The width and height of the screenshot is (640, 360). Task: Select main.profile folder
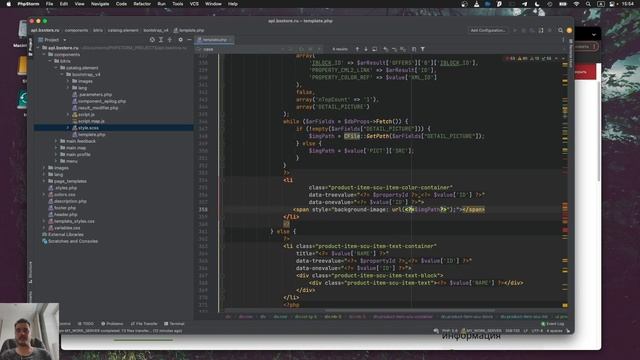click(75, 155)
